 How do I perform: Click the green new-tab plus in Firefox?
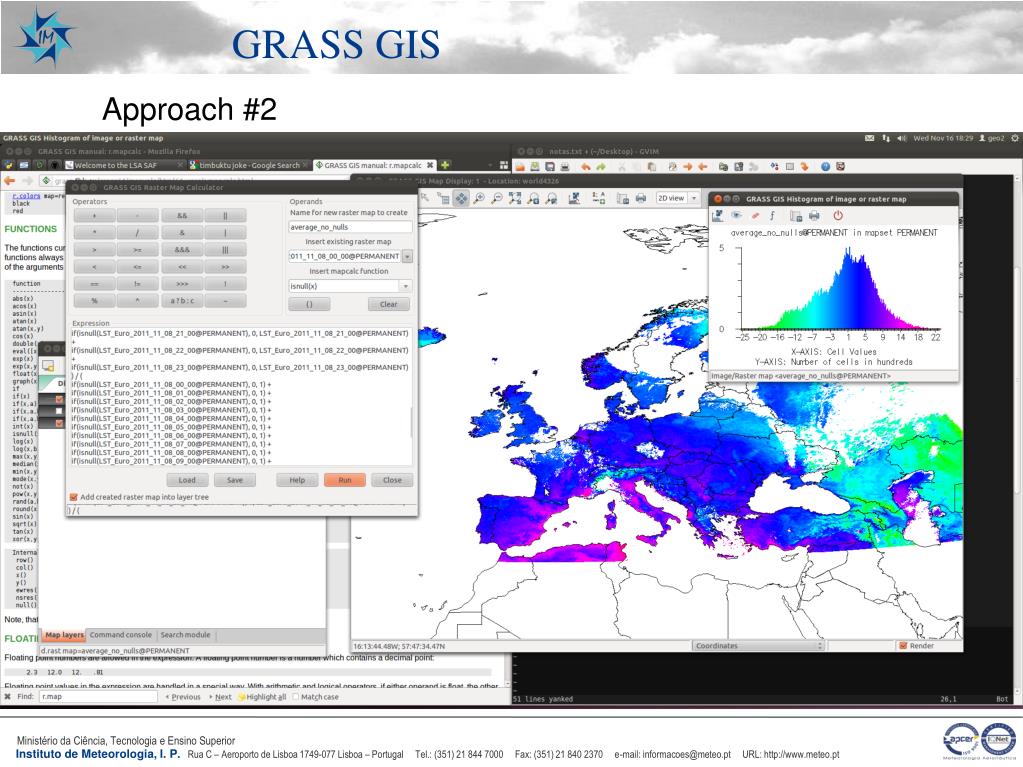pyautogui.click(x=446, y=165)
